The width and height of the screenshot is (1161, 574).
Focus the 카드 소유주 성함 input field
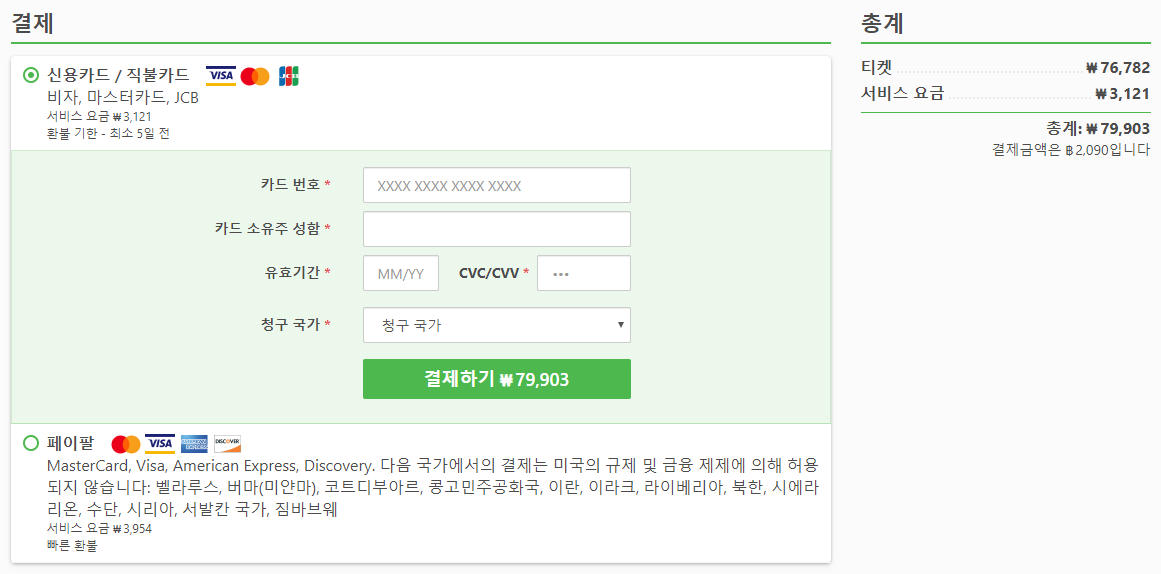click(x=497, y=229)
